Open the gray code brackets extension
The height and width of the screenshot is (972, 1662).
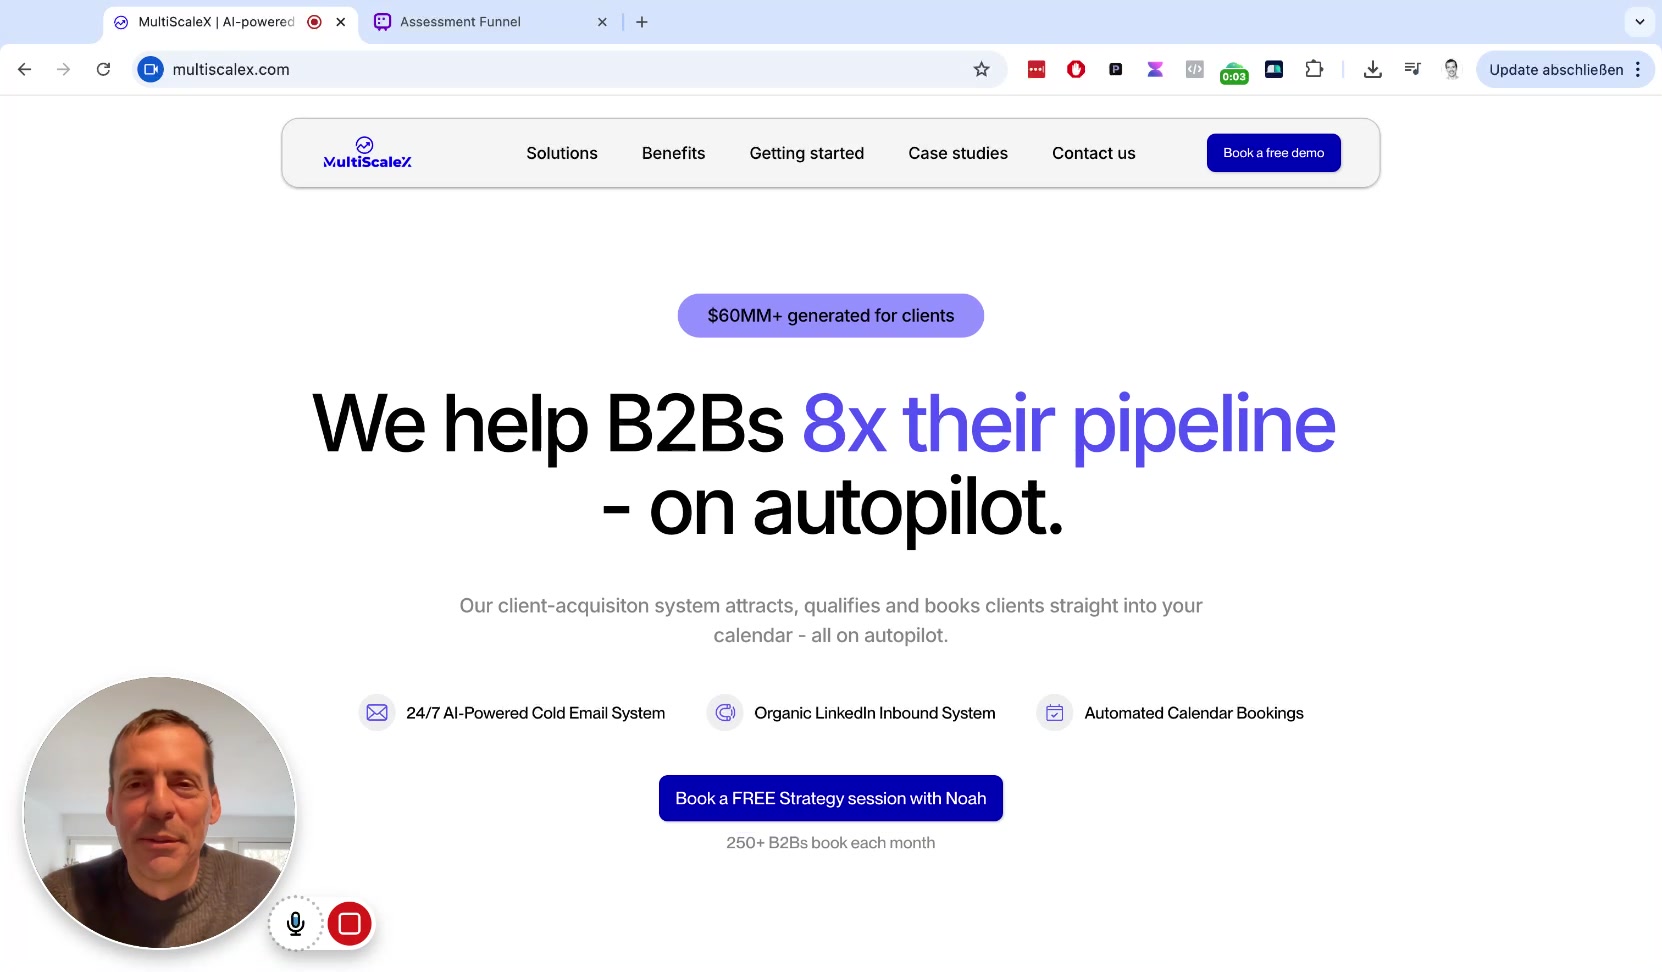(x=1194, y=69)
